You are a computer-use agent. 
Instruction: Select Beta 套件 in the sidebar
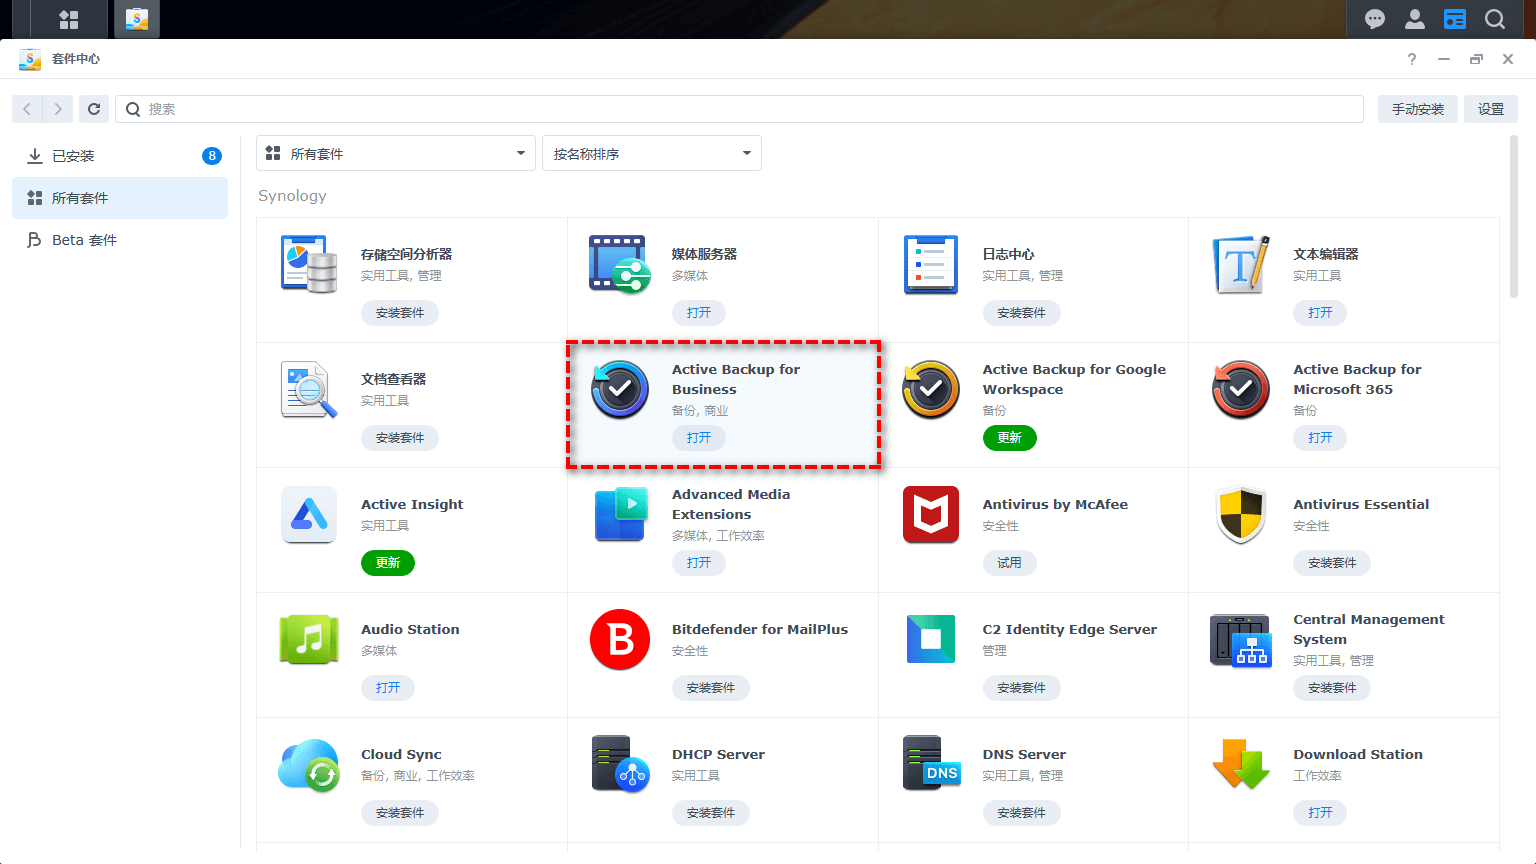coord(82,239)
